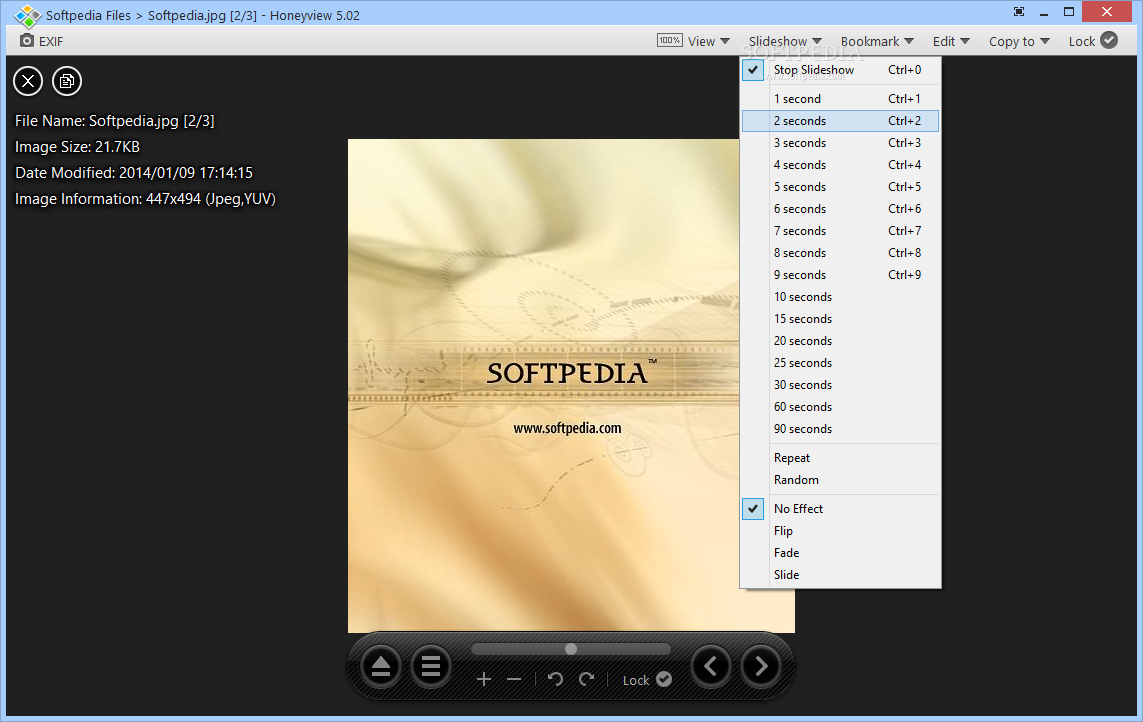Click the Image Information 447x494 line
This screenshot has height=722, width=1143.
tap(145, 199)
